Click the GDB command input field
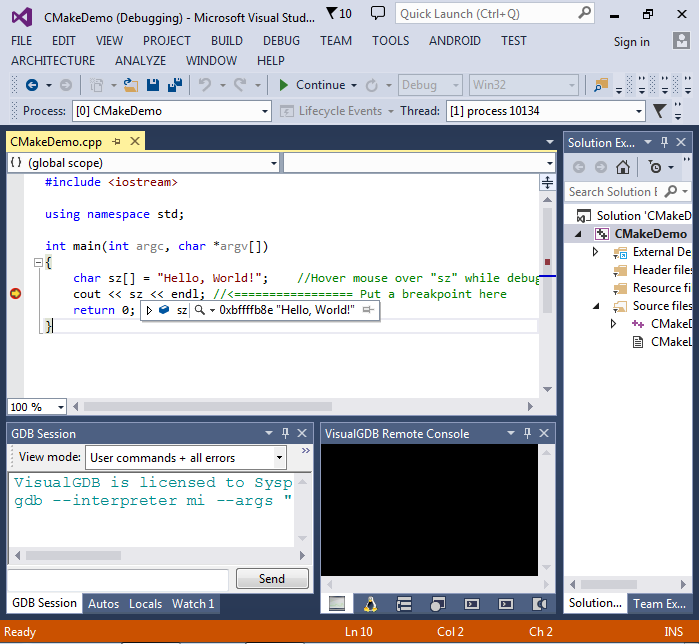This screenshot has width=699, height=644. point(118,579)
